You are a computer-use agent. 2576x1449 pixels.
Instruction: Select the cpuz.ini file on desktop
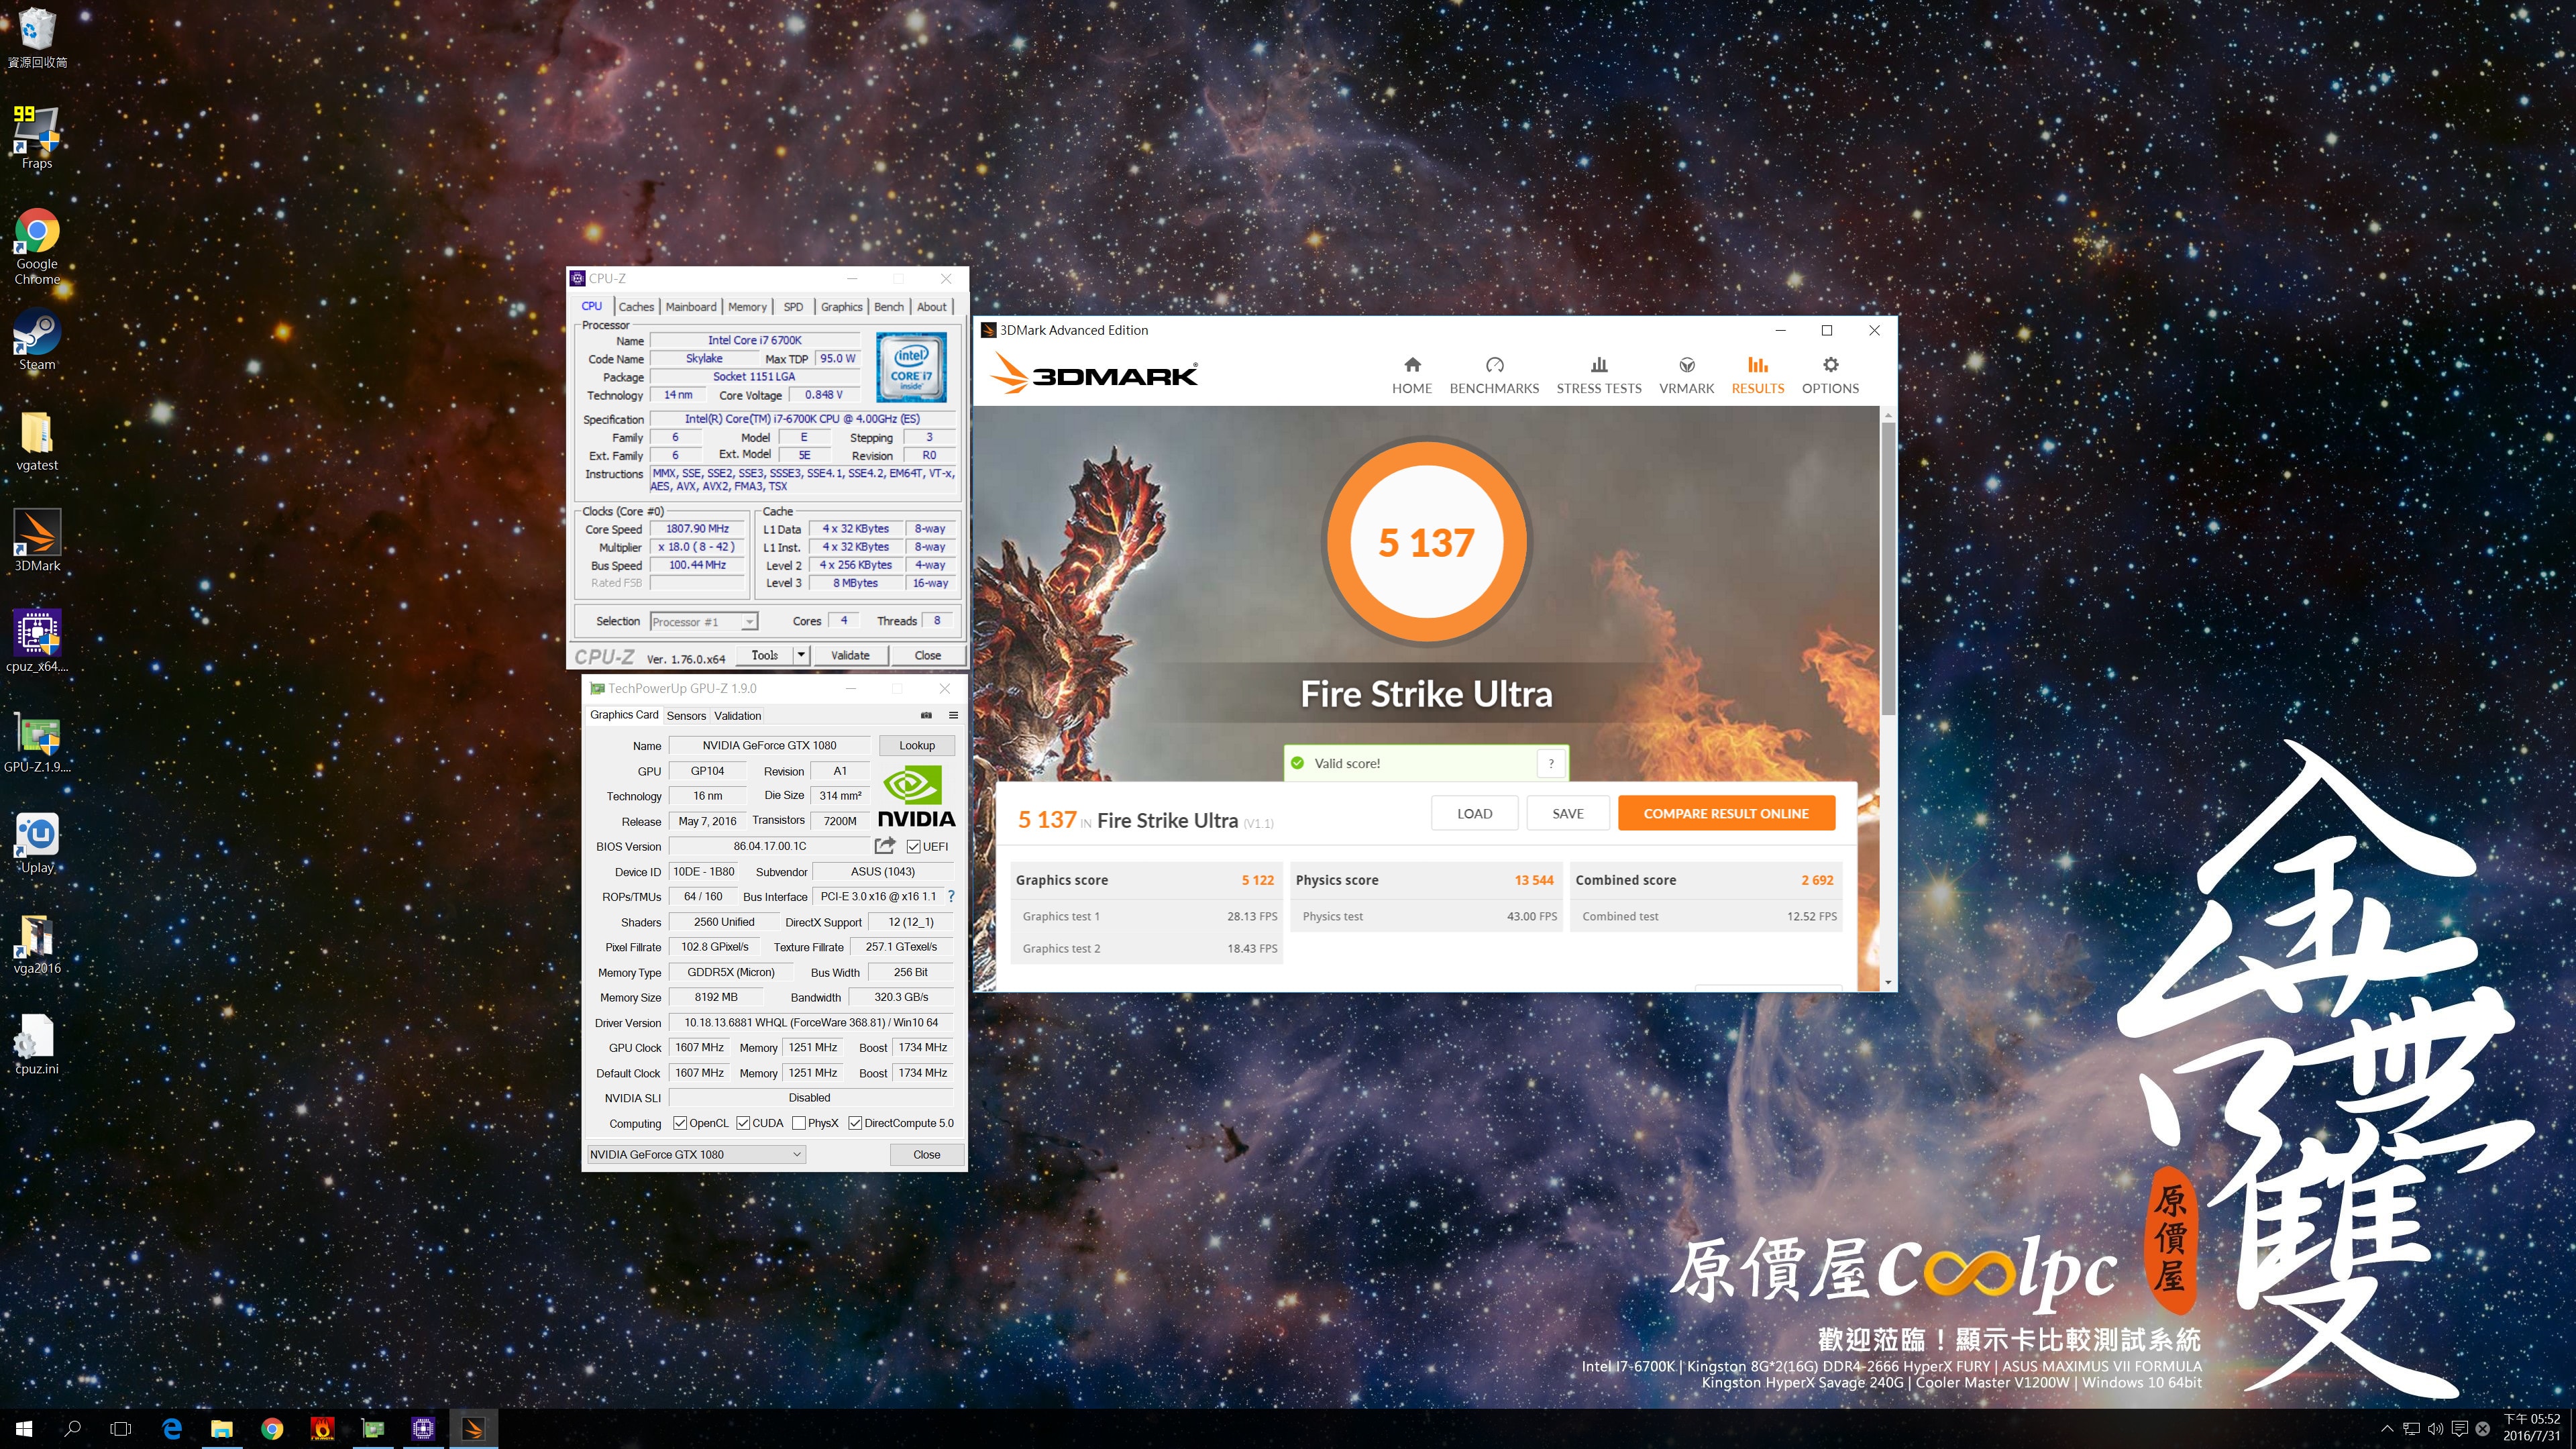(x=37, y=1044)
